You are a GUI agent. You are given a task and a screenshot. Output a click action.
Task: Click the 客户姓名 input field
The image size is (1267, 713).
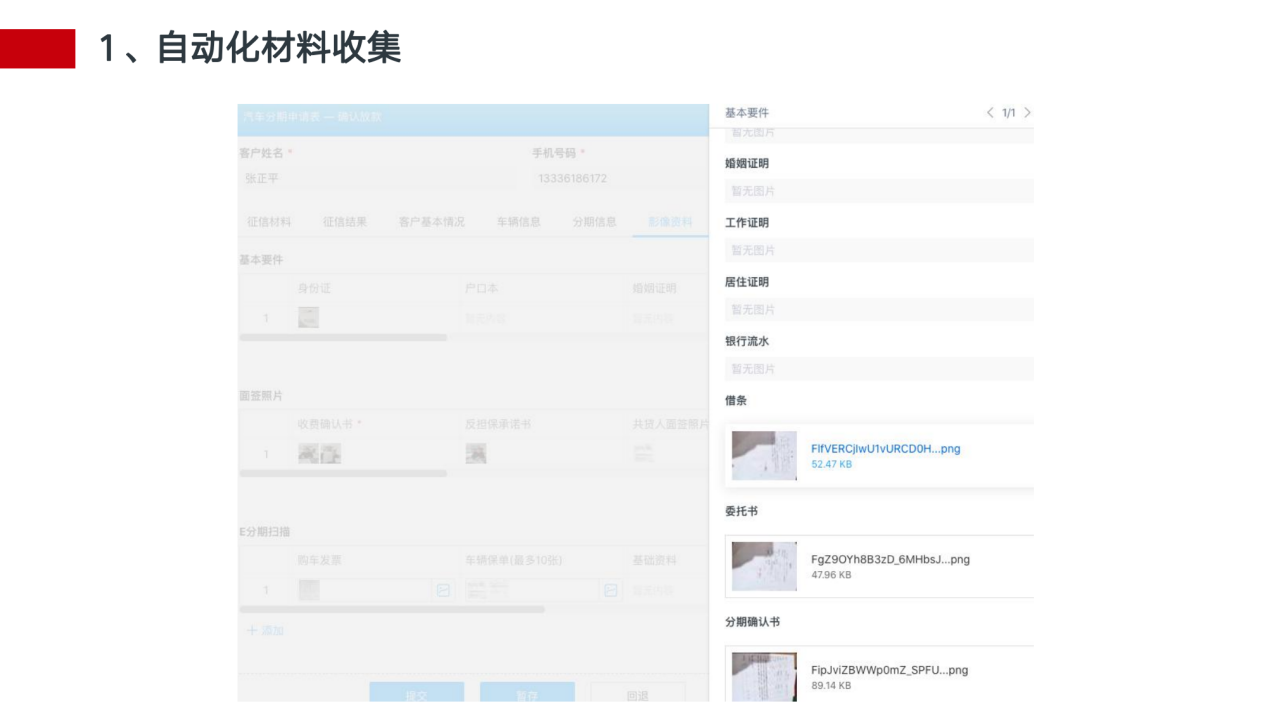(x=375, y=179)
